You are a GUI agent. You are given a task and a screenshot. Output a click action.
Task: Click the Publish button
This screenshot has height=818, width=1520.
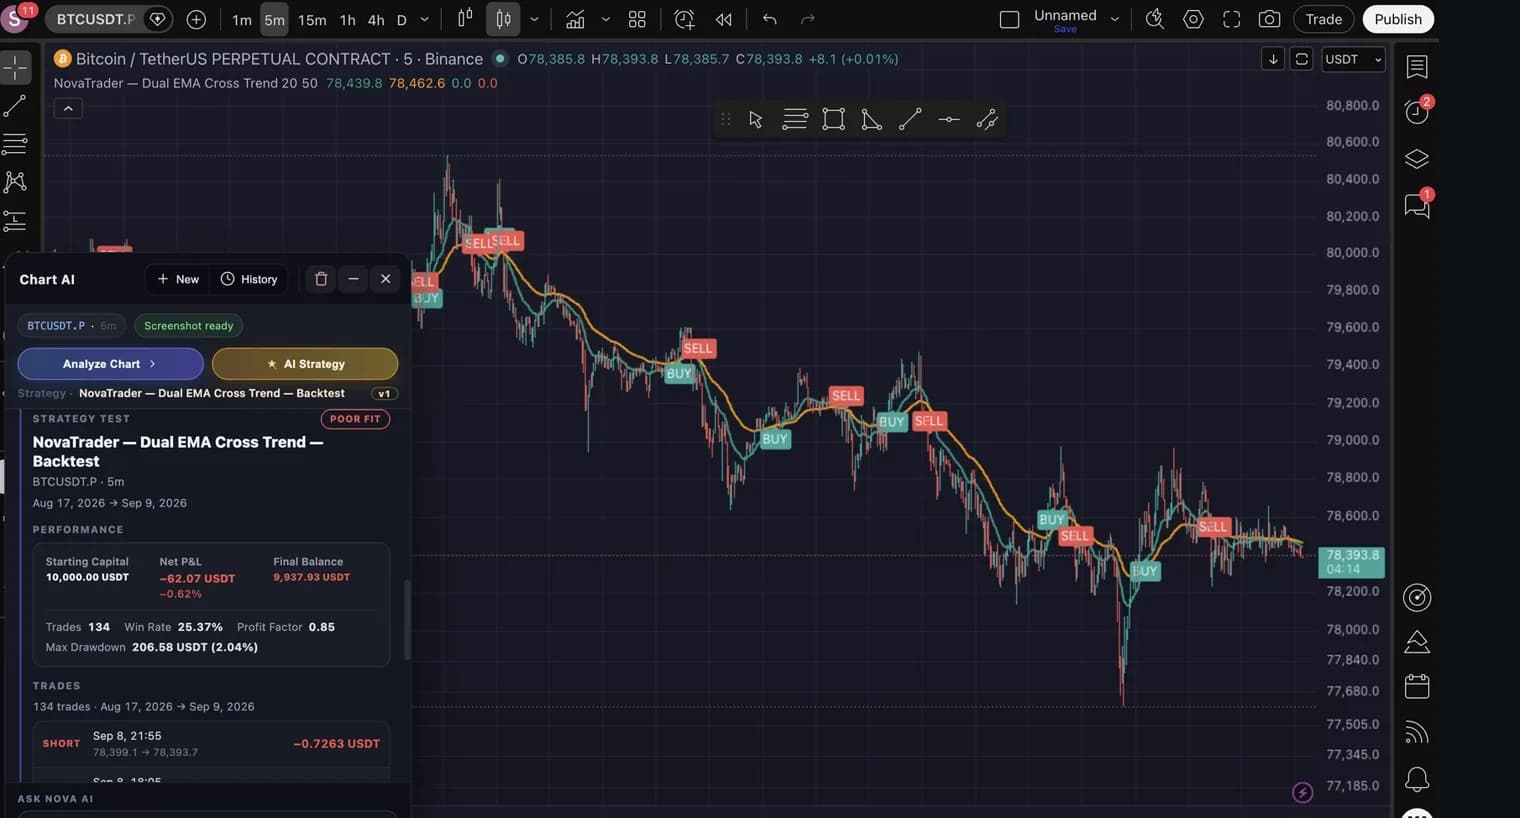click(x=1397, y=19)
